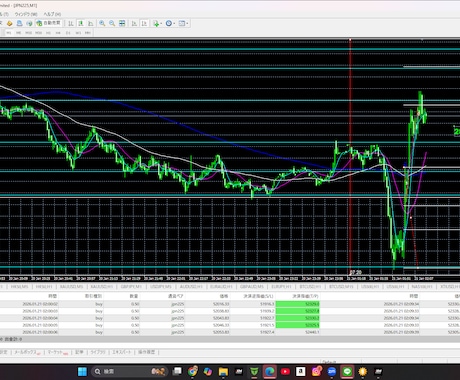Viewport: 460px width, 380px height.
Task: Sort by 決済逆指値(S/L) column header
Action: tap(258, 296)
